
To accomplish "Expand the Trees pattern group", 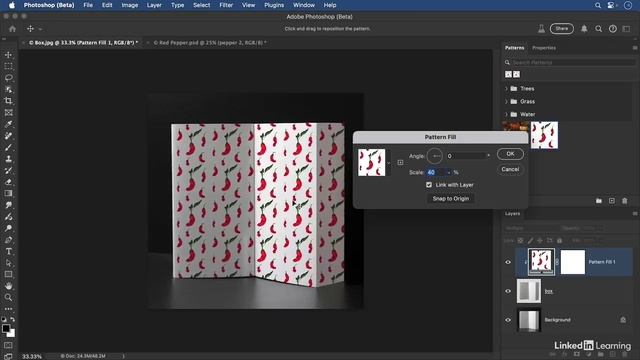I will [x=507, y=89].
